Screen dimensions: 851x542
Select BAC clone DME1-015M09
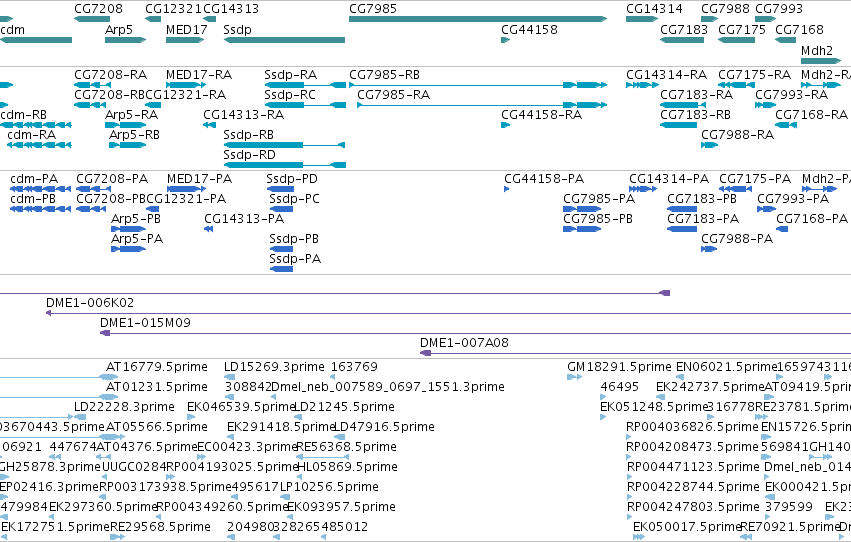point(475,333)
